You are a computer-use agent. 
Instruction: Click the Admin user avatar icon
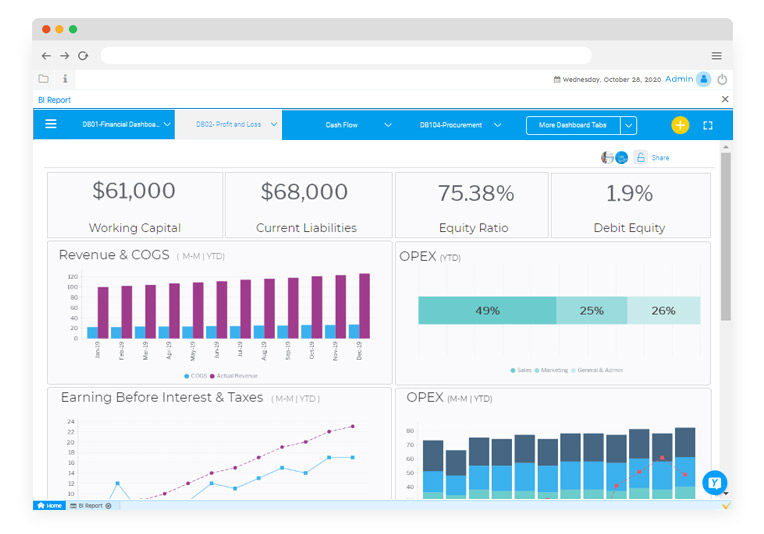[x=703, y=79]
